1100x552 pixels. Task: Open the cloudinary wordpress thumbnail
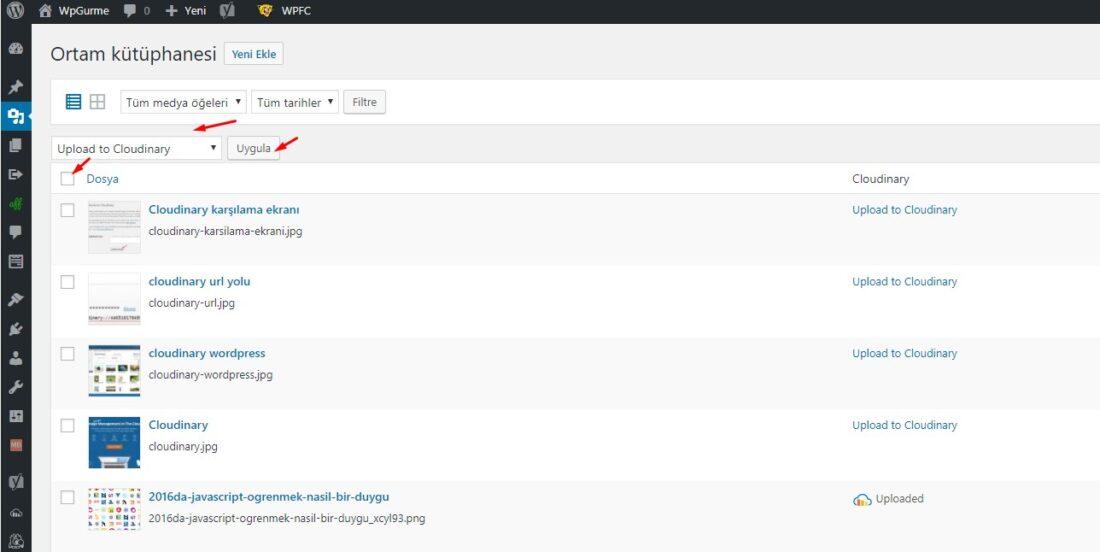point(114,370)
